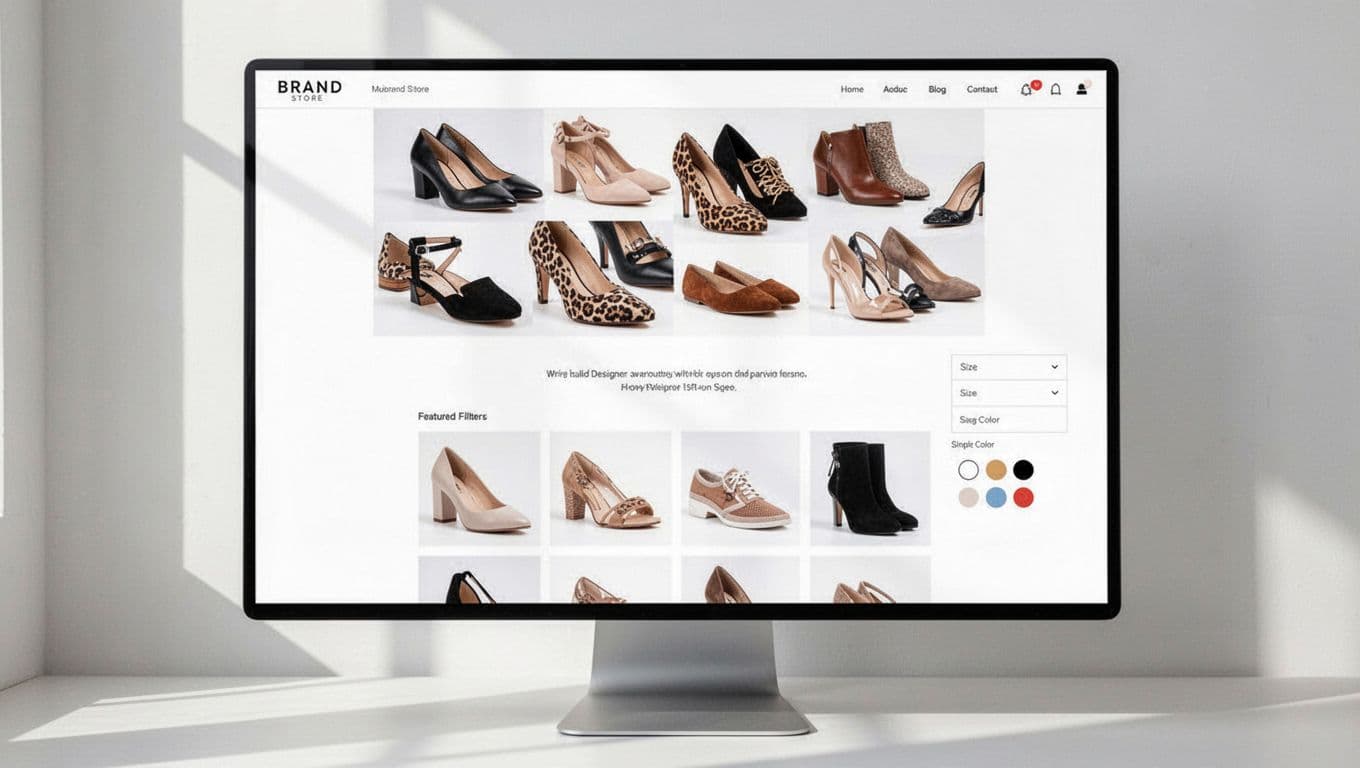Open the notification bell with red badge
This screenshot has height=768, width=1360.
1024,88
